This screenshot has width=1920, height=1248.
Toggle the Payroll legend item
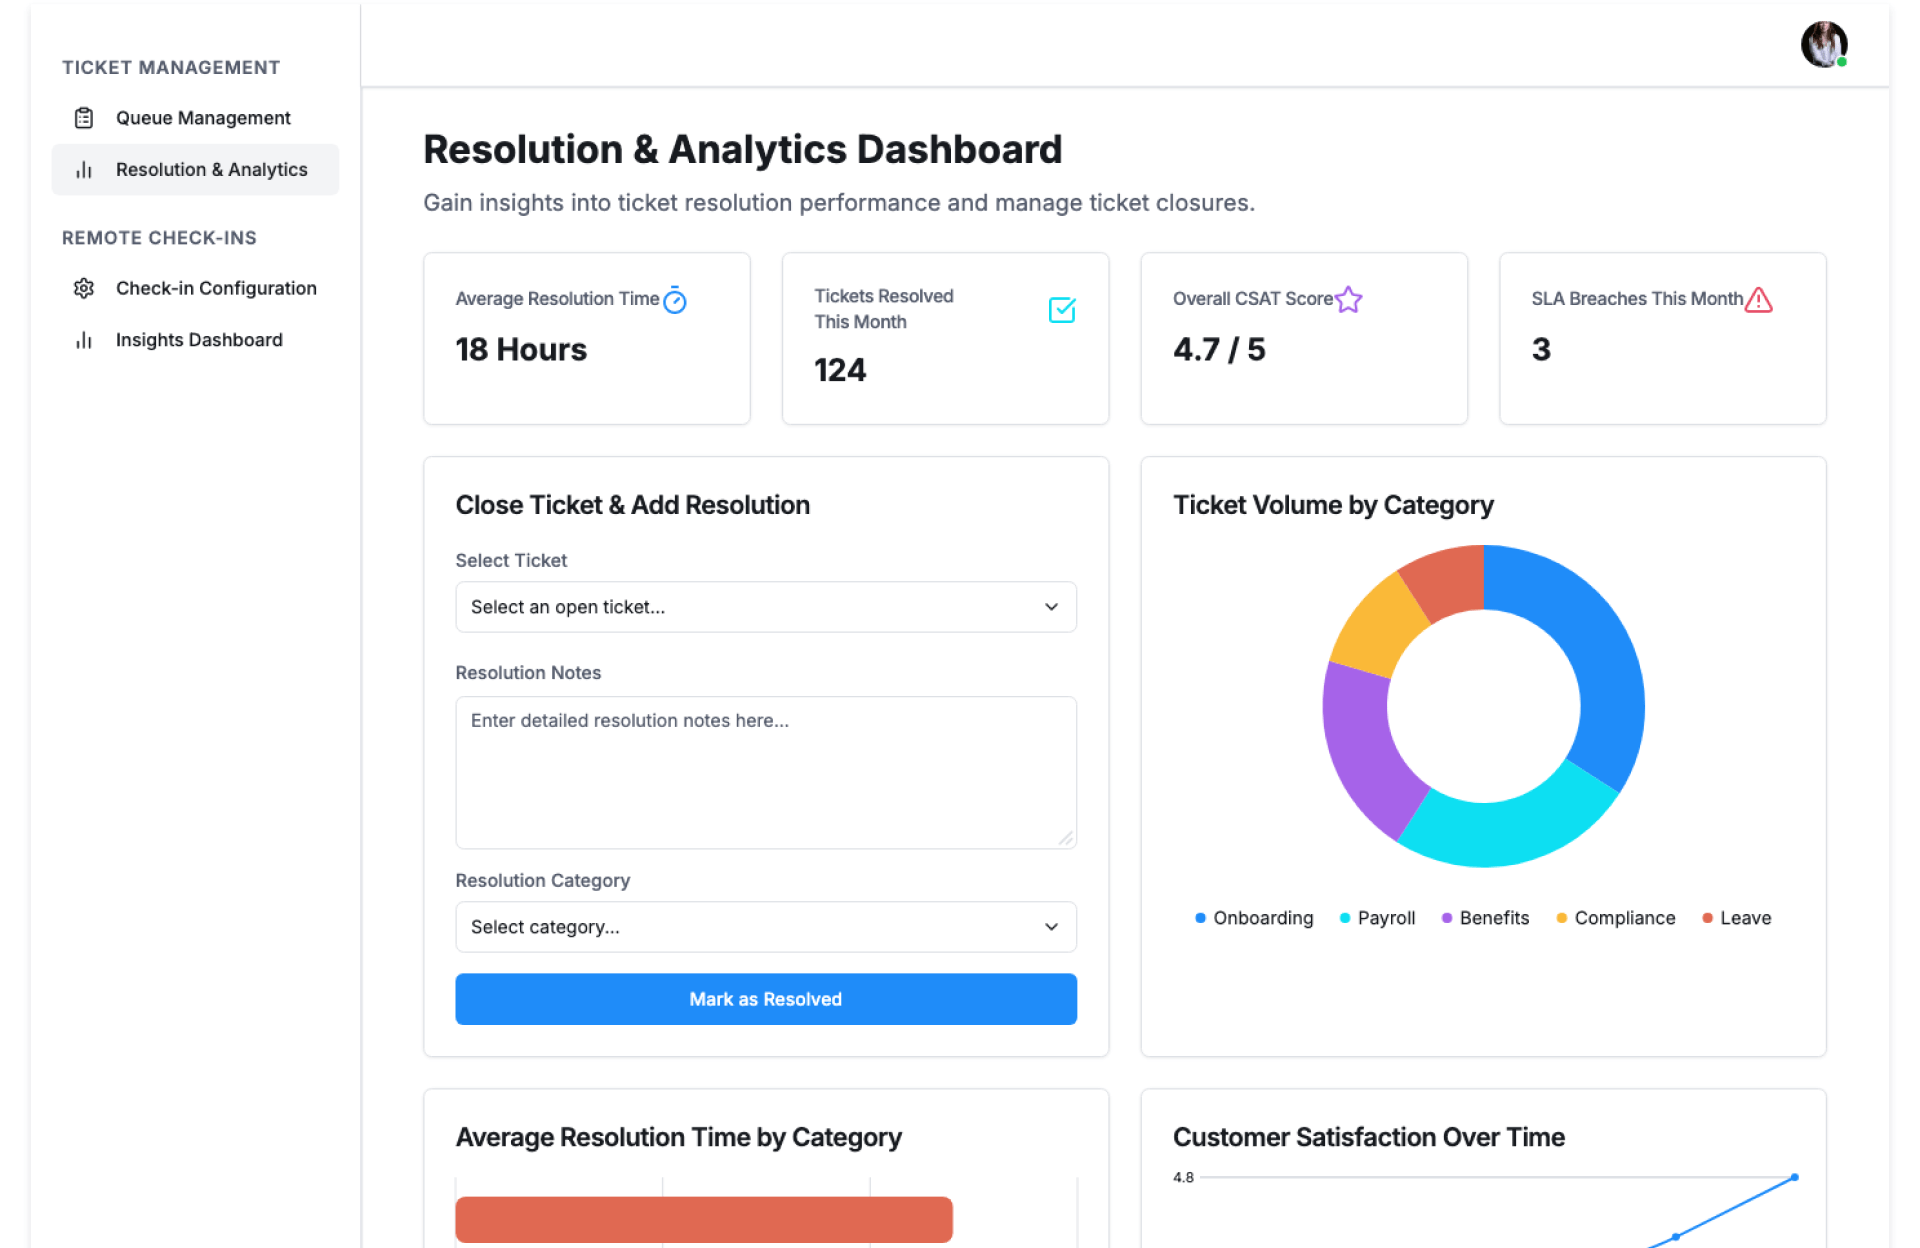pos(1377,918)
